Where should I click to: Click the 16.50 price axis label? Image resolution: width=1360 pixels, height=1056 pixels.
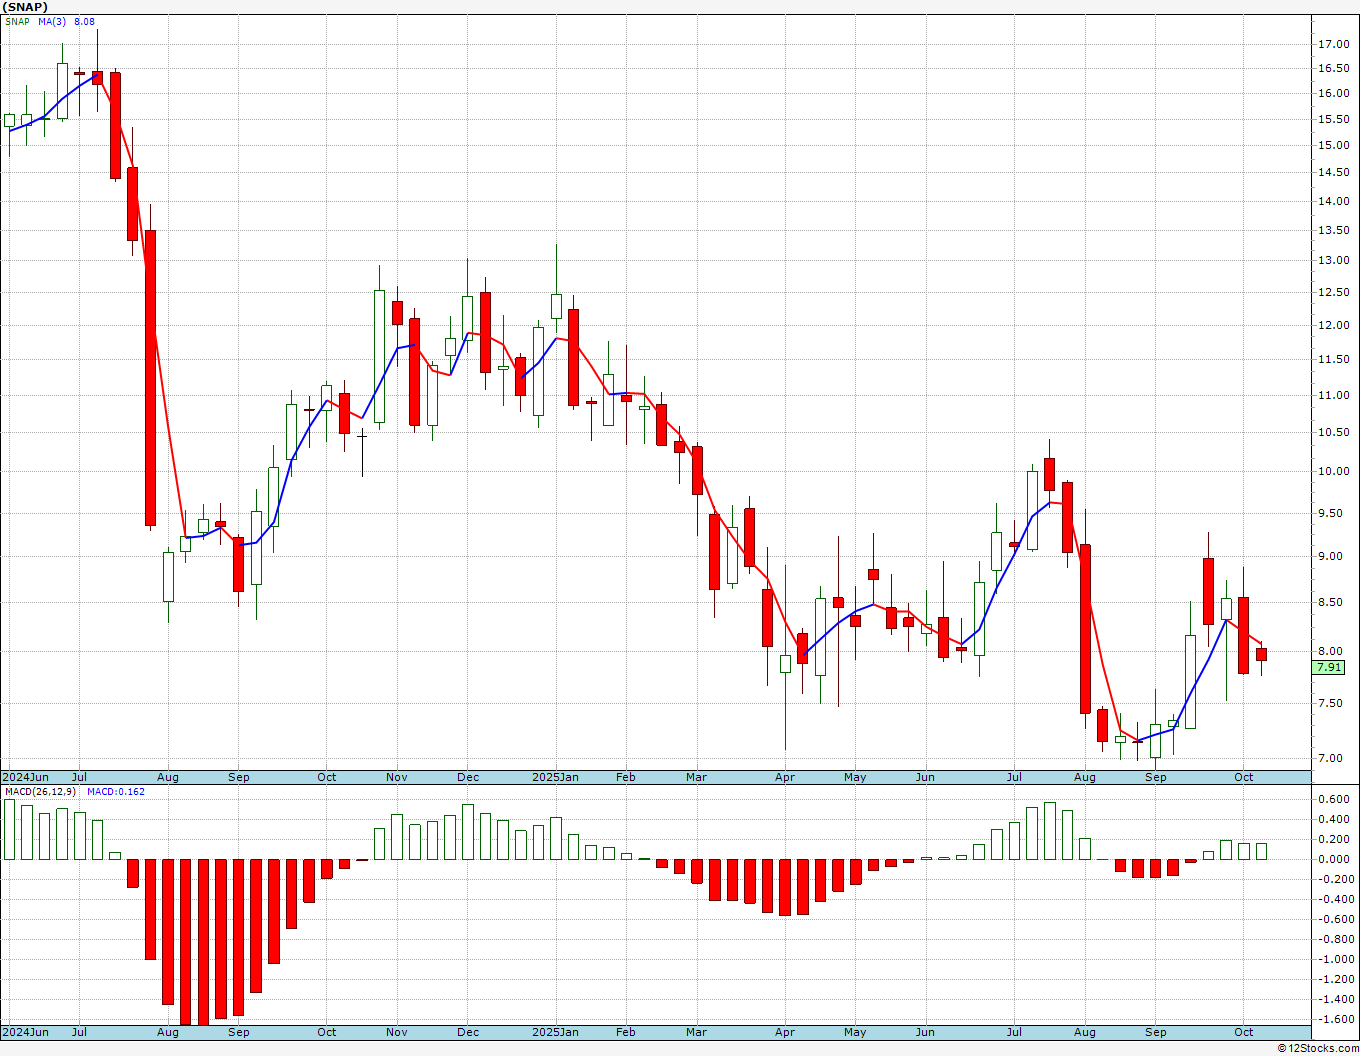point(1333,69)
